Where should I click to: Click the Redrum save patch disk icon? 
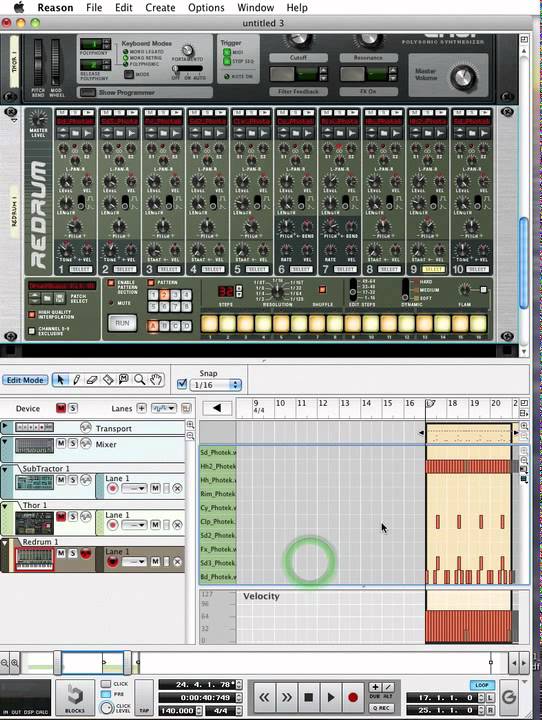coord(59,298)
